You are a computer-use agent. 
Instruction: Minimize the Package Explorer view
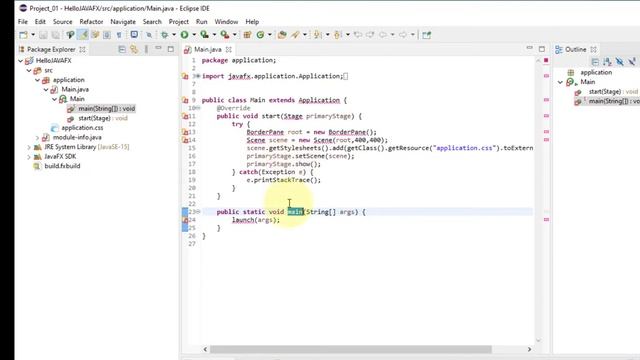click(x=158, y=49)
